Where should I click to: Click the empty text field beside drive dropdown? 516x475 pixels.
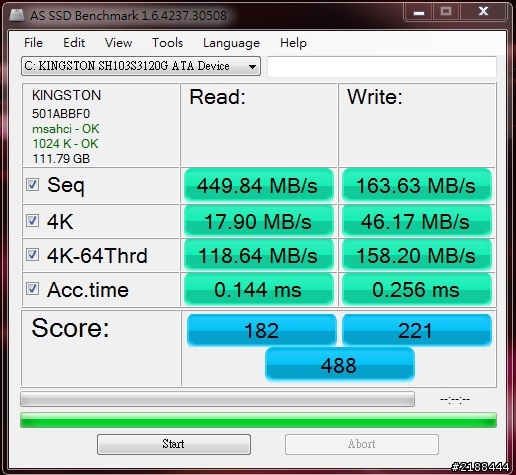pyautogui.click(x=382, y=66)
